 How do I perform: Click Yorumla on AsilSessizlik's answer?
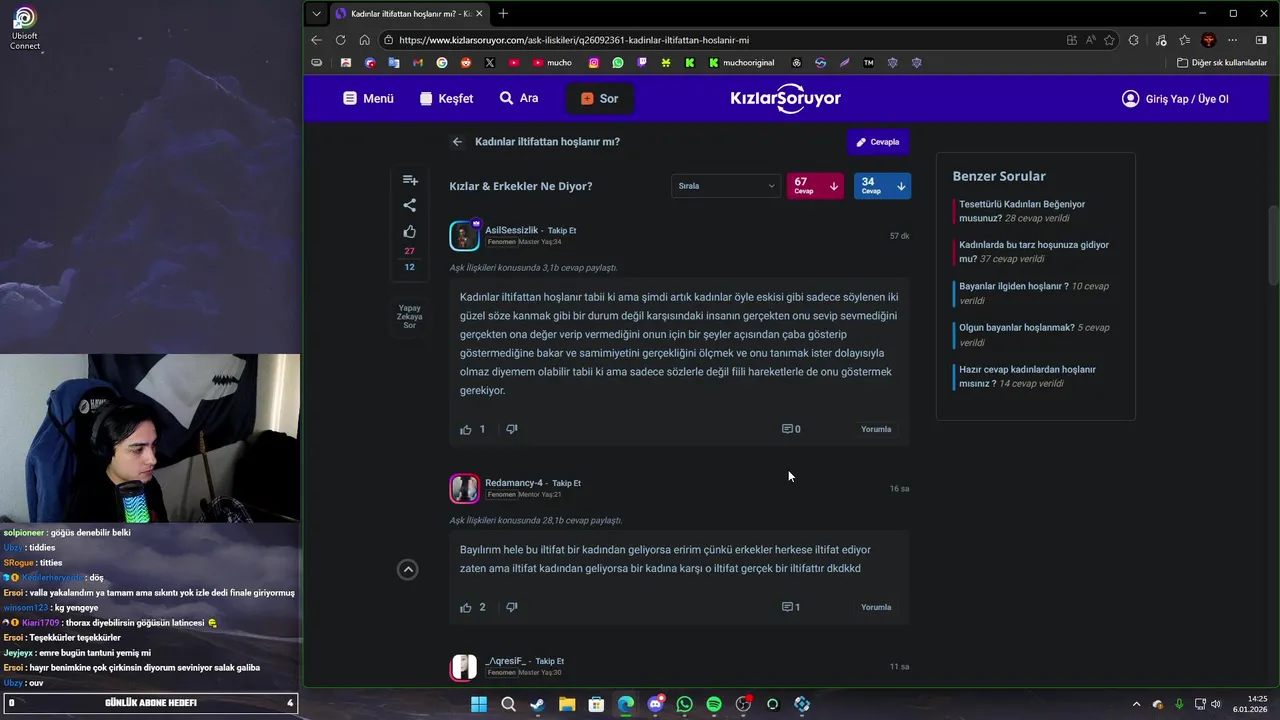coord(876,429)
